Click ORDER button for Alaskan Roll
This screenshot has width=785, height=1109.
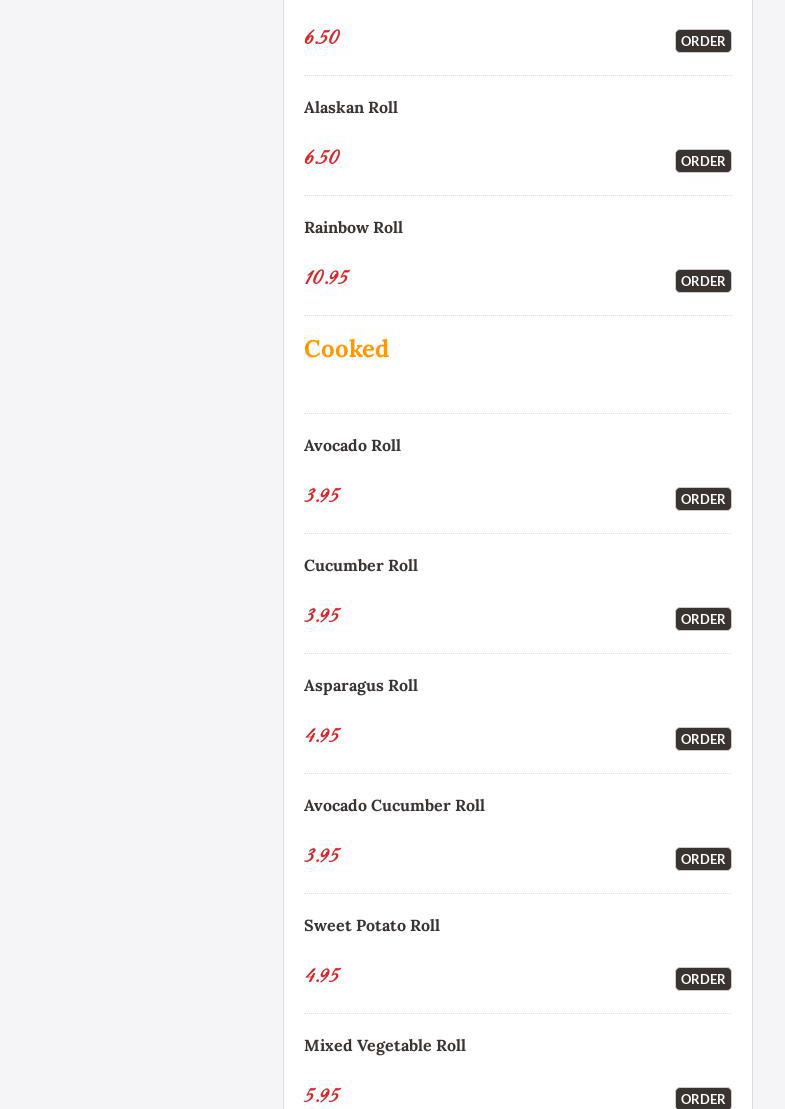(x=703, y=161)
